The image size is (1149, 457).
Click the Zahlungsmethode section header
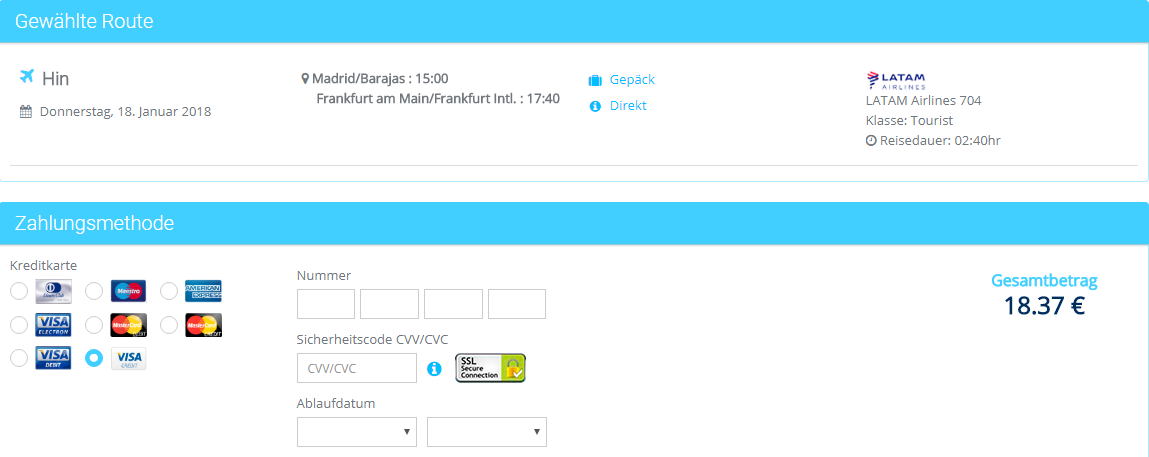point(574,223)
